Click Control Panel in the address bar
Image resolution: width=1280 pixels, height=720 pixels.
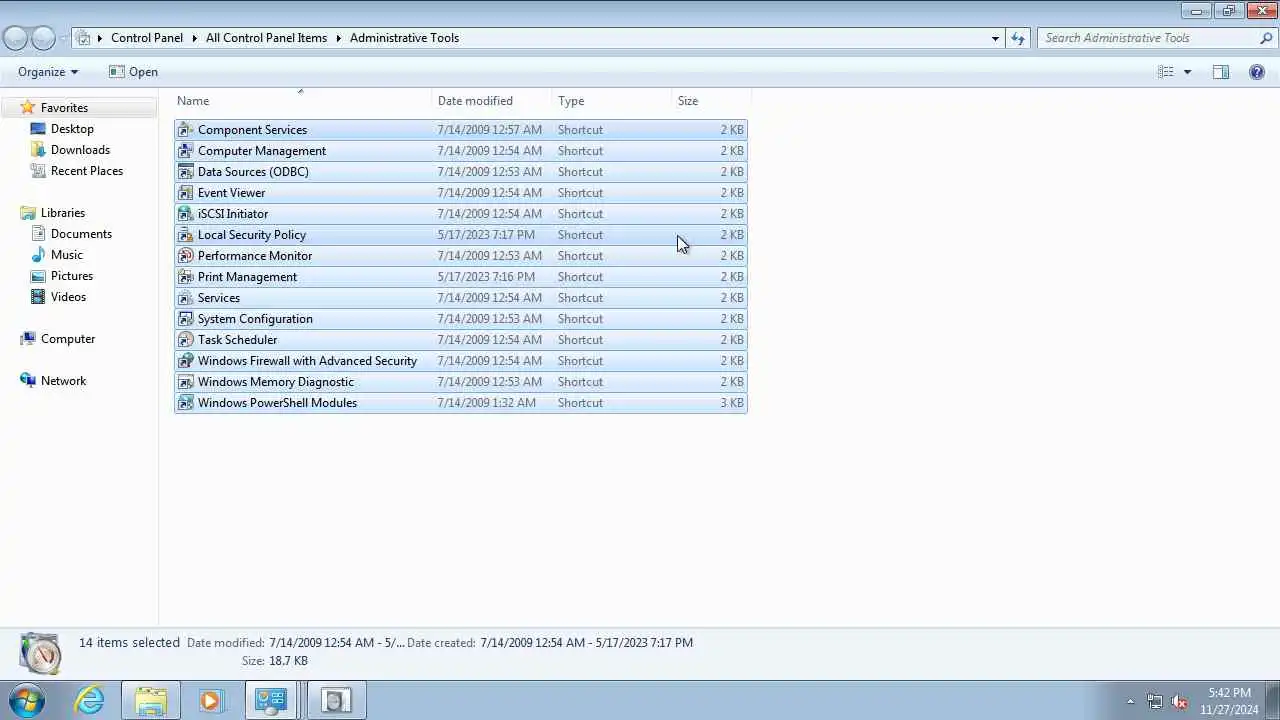coord(147,38)
